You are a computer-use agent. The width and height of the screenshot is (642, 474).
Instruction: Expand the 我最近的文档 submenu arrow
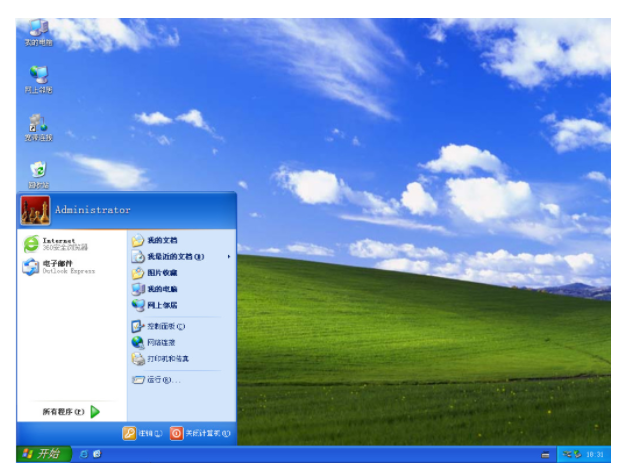(x=229, y=257)
